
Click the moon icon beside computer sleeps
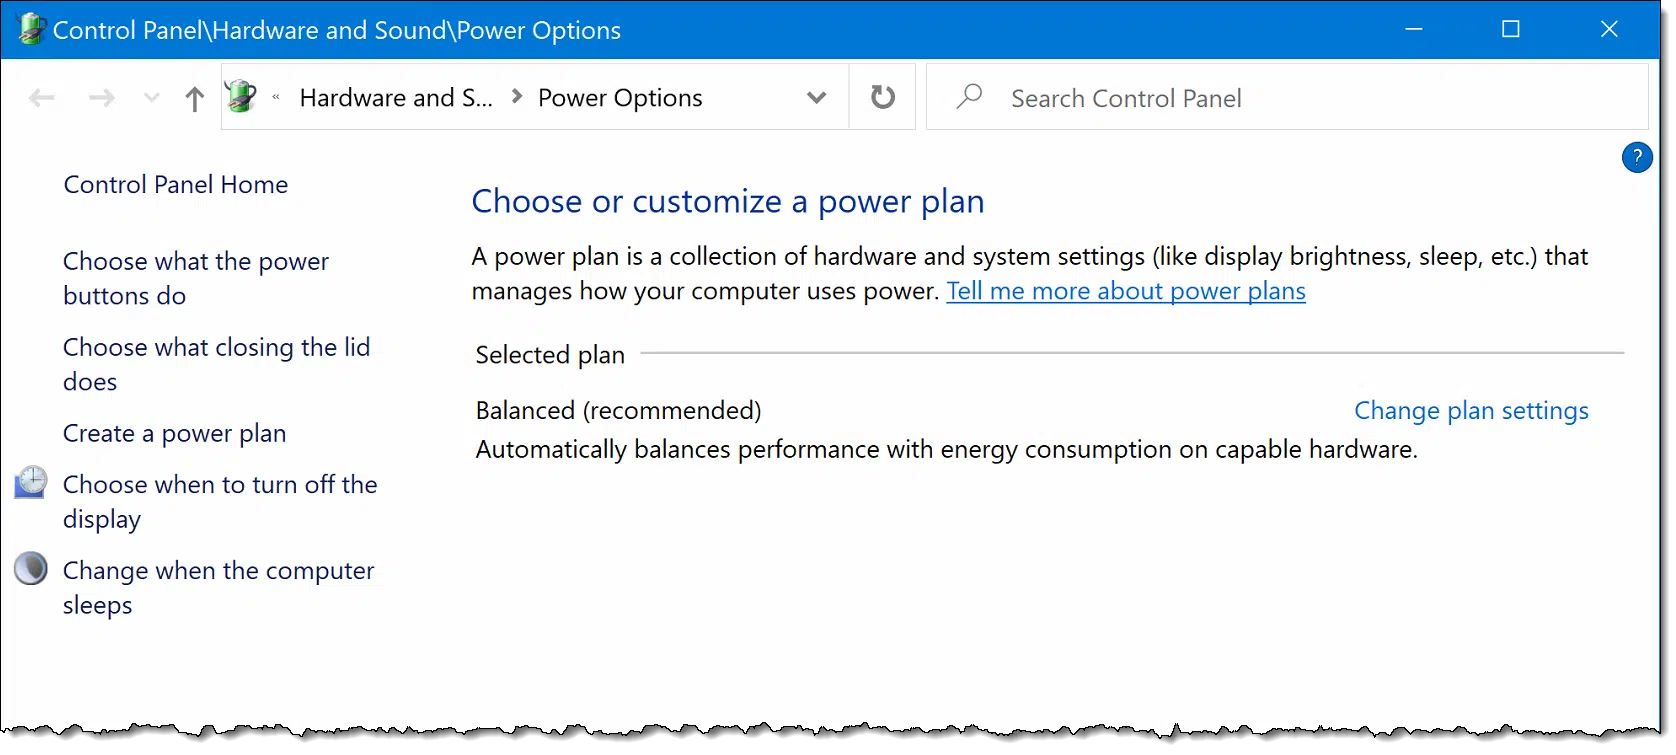pyautogui.click(x=31, y=568)
